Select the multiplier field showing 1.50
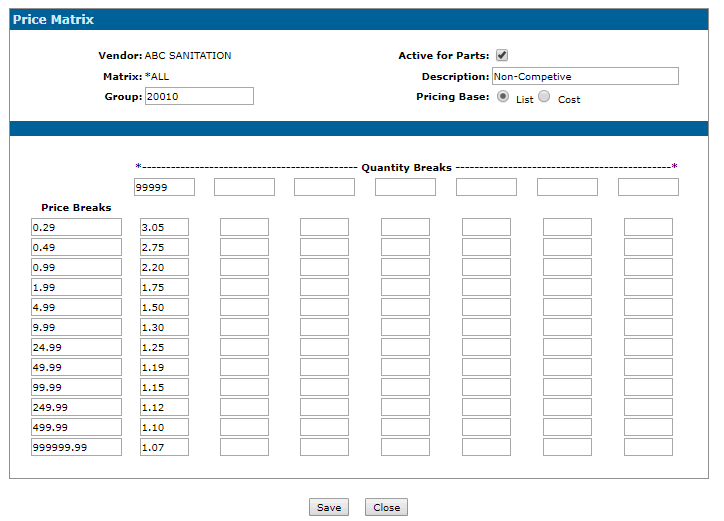 tap(164, 307)
